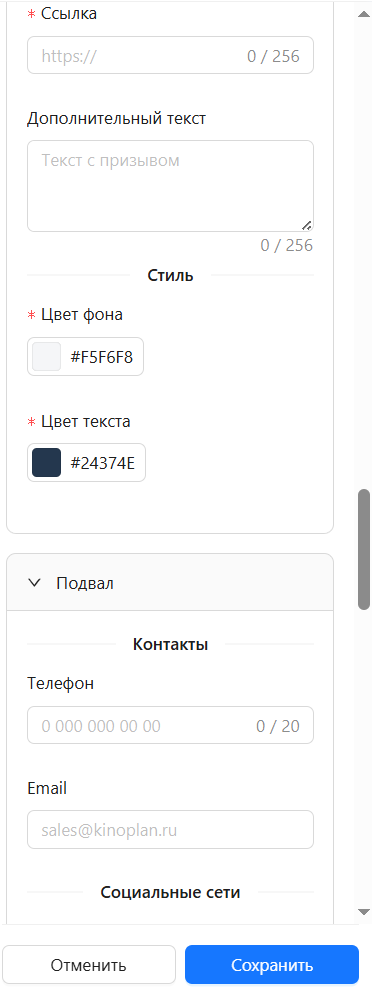Screen dimensions: 372x988
Task: Click the #24374E hex color value
Action: [x=103, y=464]
